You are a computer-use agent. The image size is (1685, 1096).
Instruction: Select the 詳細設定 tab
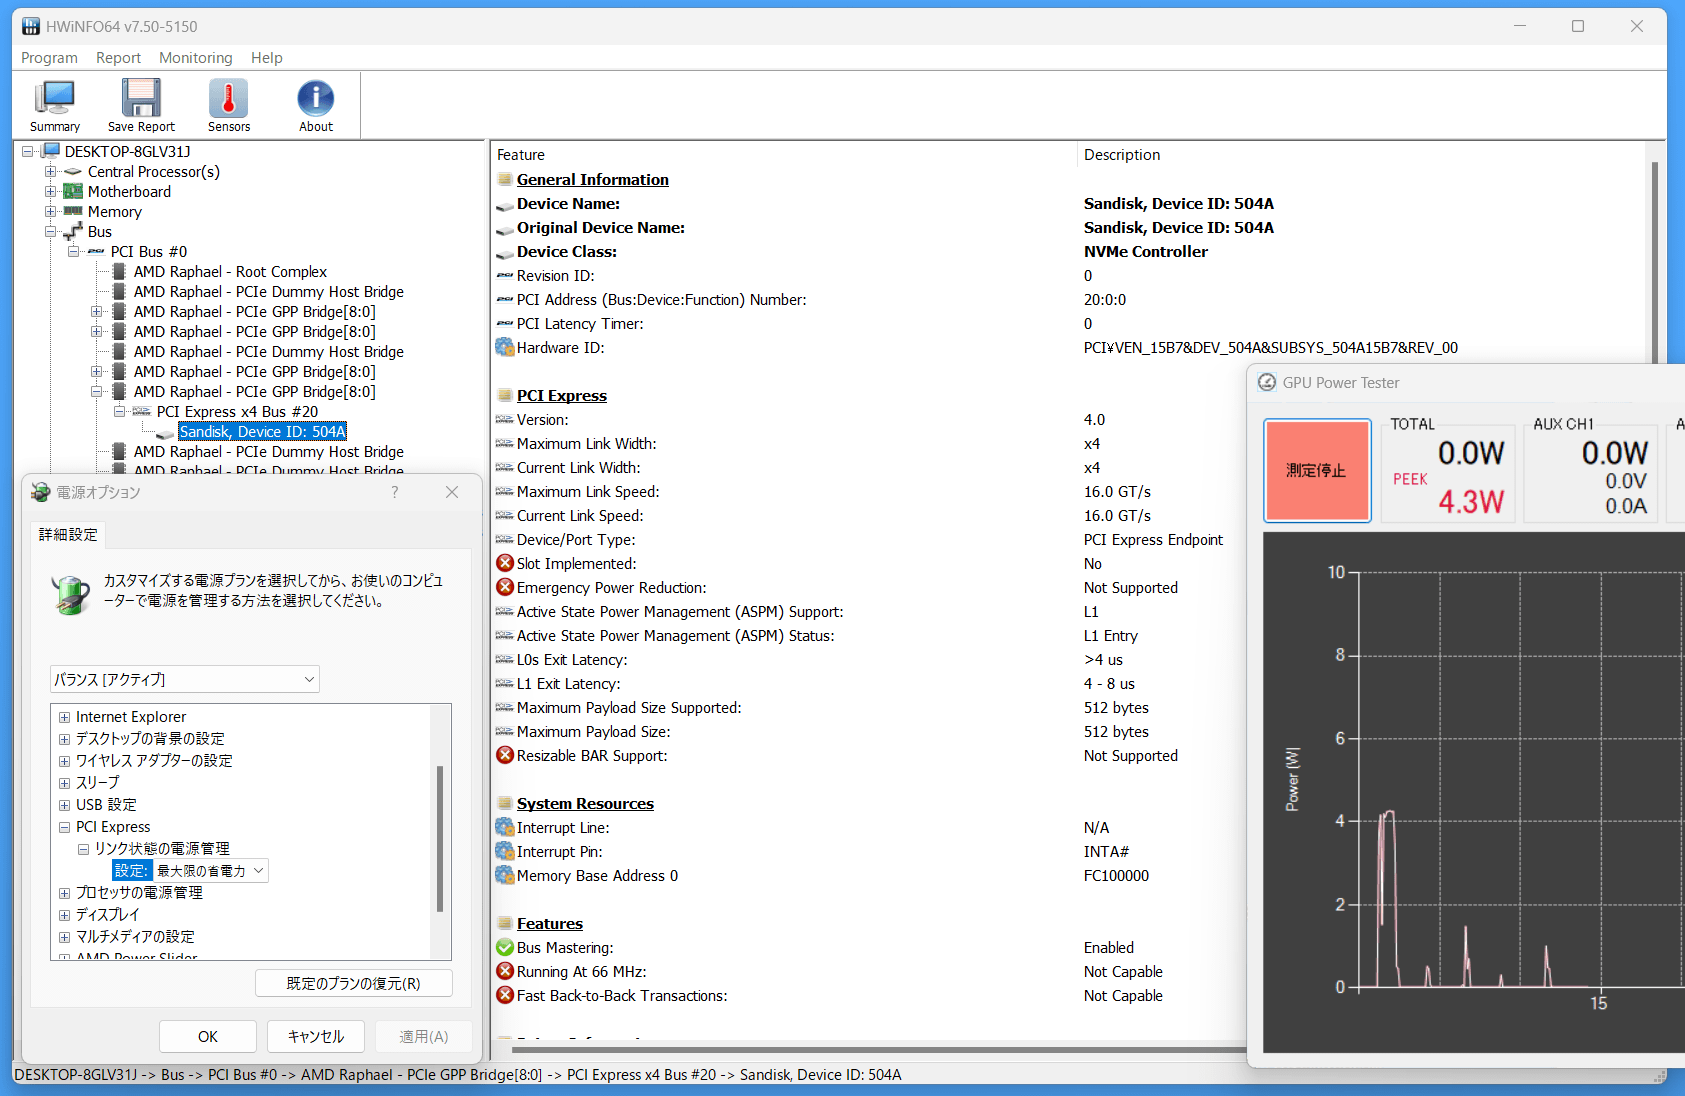(x=68, y=535)
